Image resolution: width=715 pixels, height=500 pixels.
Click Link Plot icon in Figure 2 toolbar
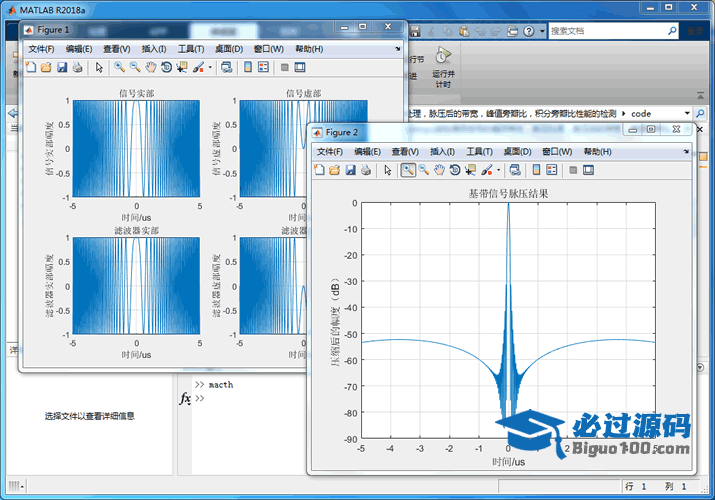[515, 170]
